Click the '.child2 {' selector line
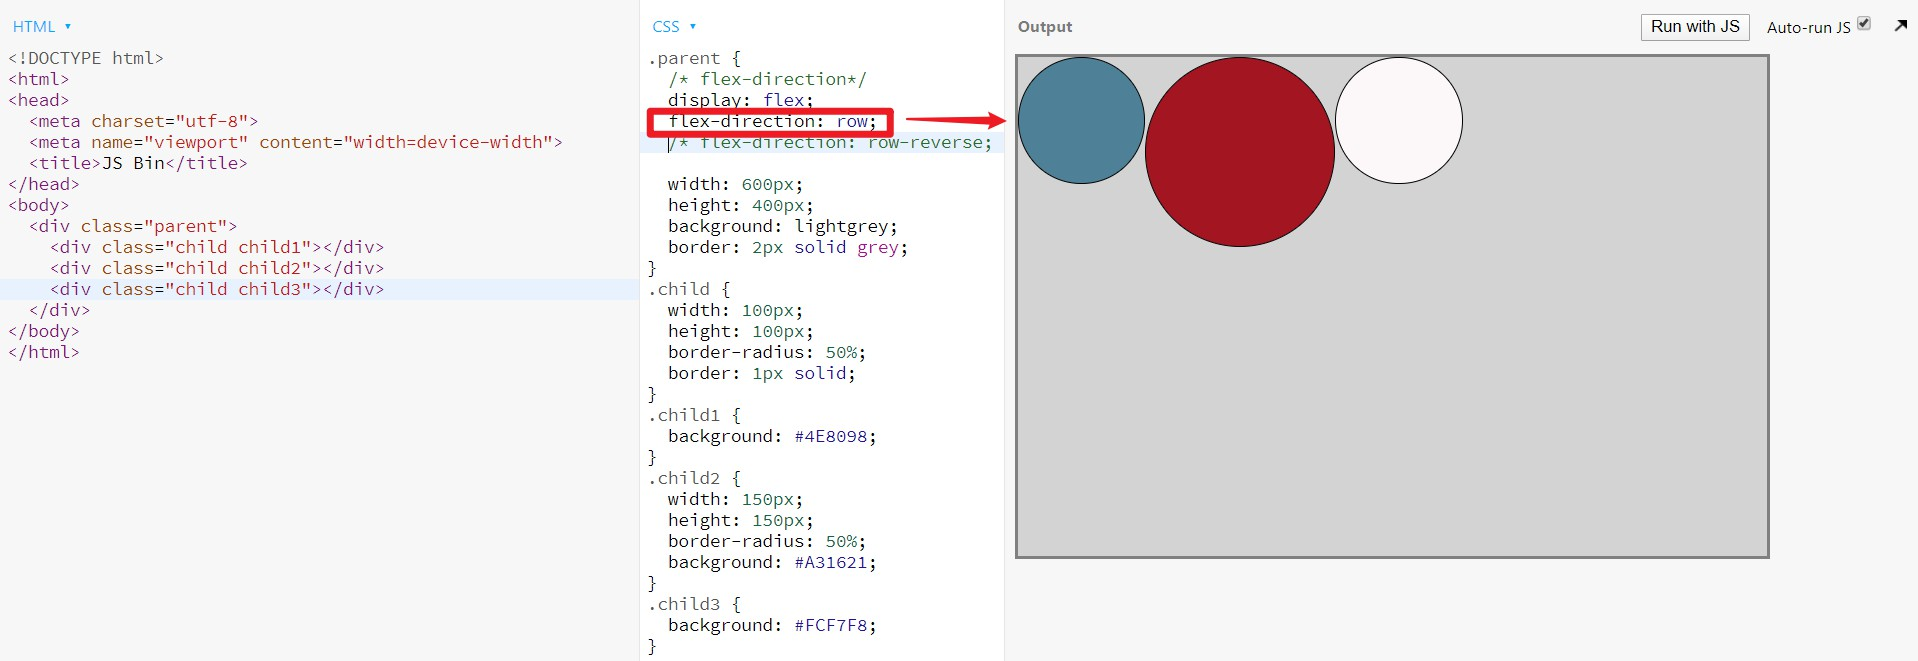 pyautogui.click(x=694, y=479)
